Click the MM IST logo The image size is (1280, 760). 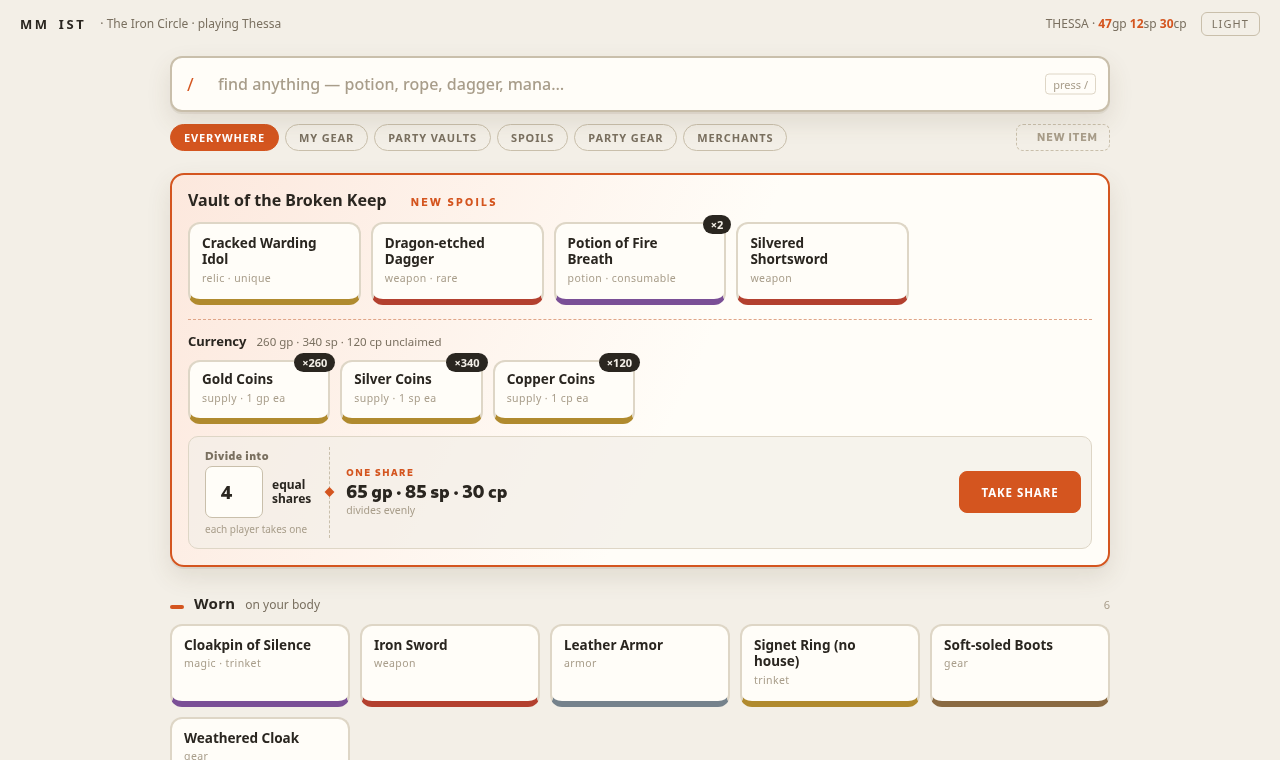(x=53, y=24)
